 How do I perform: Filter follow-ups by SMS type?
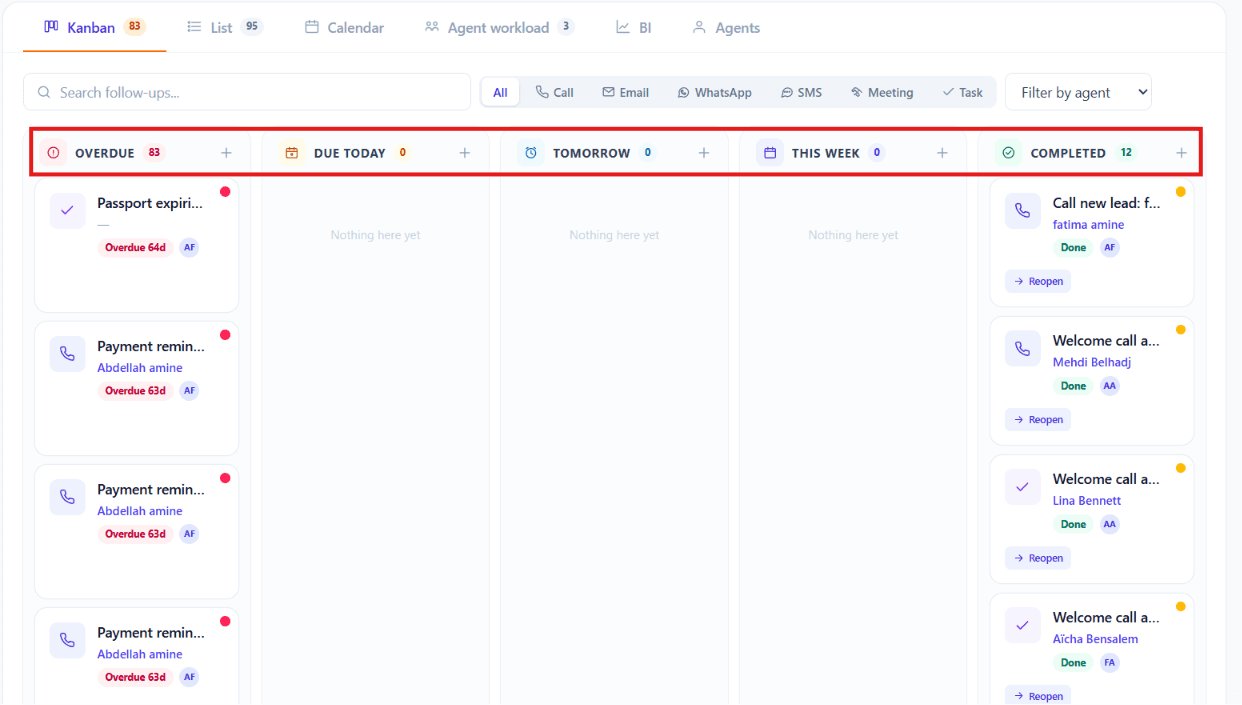coord(801,92)
